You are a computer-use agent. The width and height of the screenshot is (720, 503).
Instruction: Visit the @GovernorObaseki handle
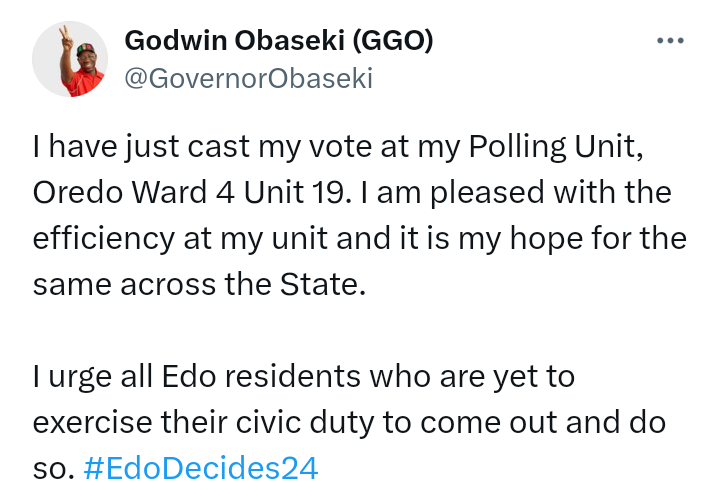click(x=247, y=79)
